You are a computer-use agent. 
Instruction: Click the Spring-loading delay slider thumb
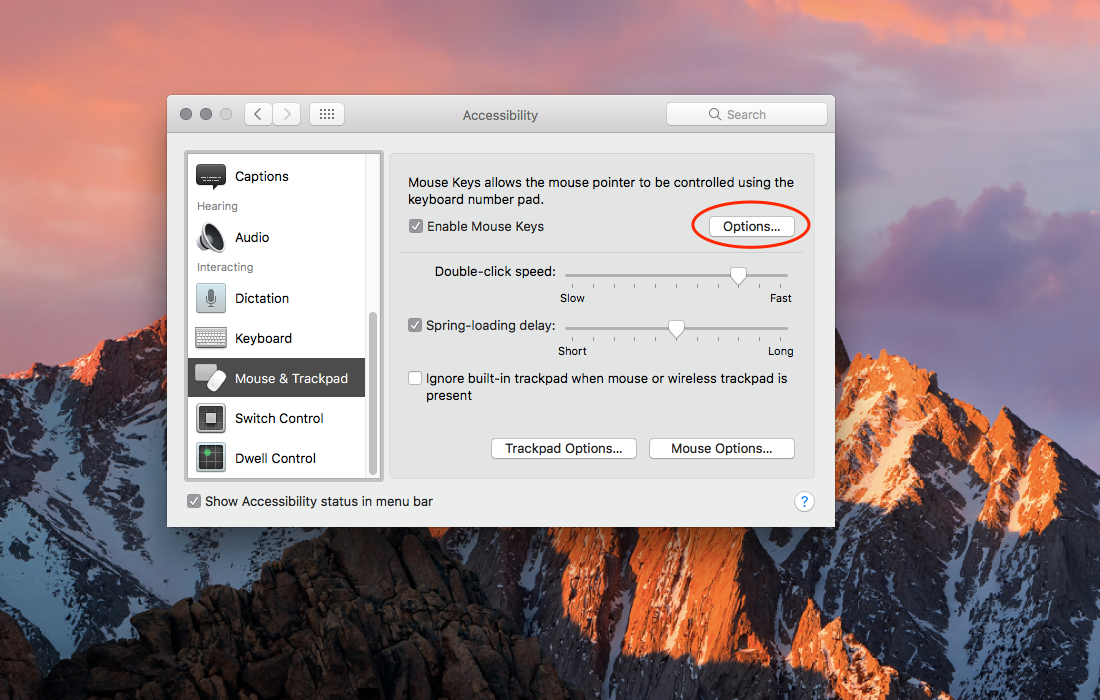tap(676, 329)
